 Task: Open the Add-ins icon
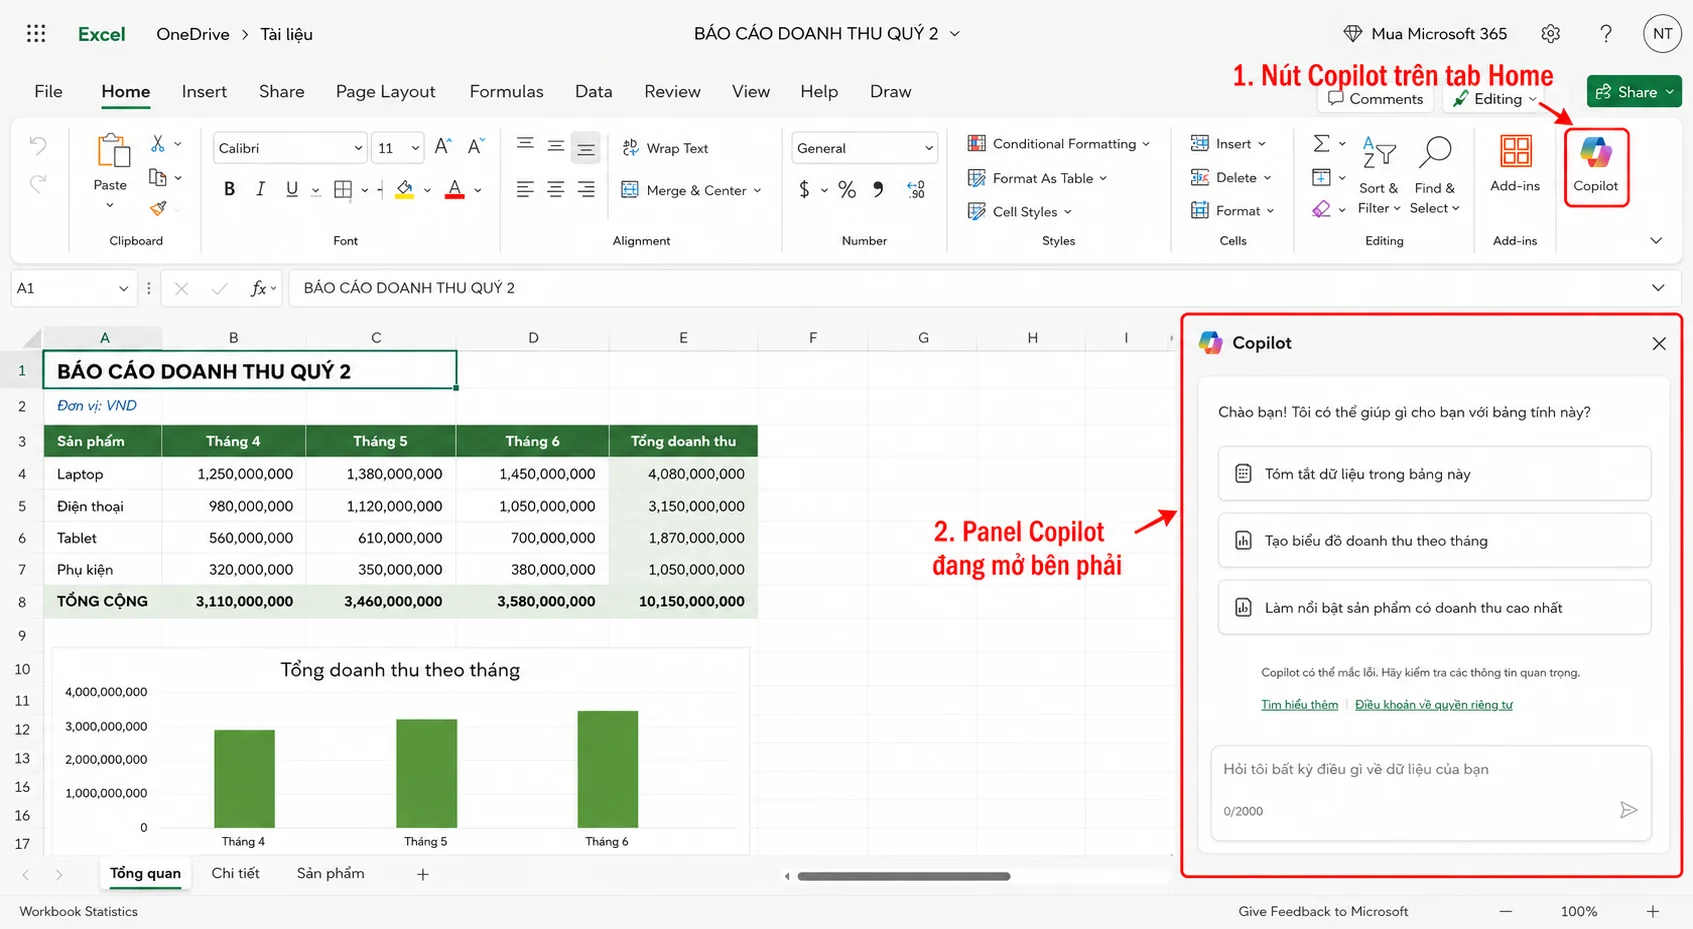point(1515,152)
